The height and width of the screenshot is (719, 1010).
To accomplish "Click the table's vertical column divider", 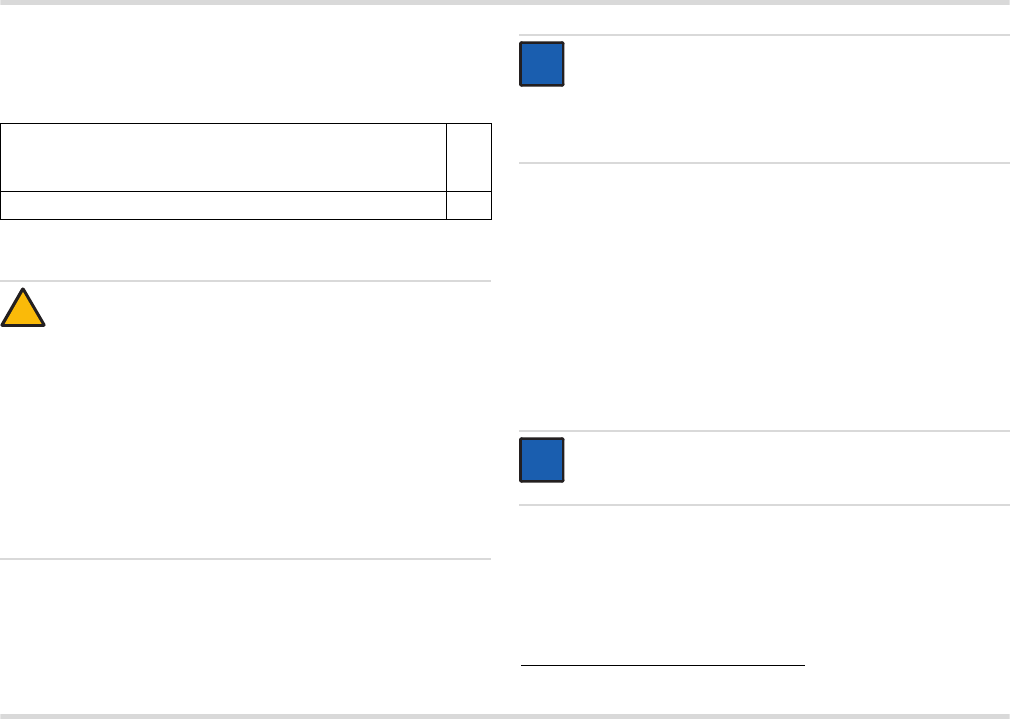I will coord(446,171).
